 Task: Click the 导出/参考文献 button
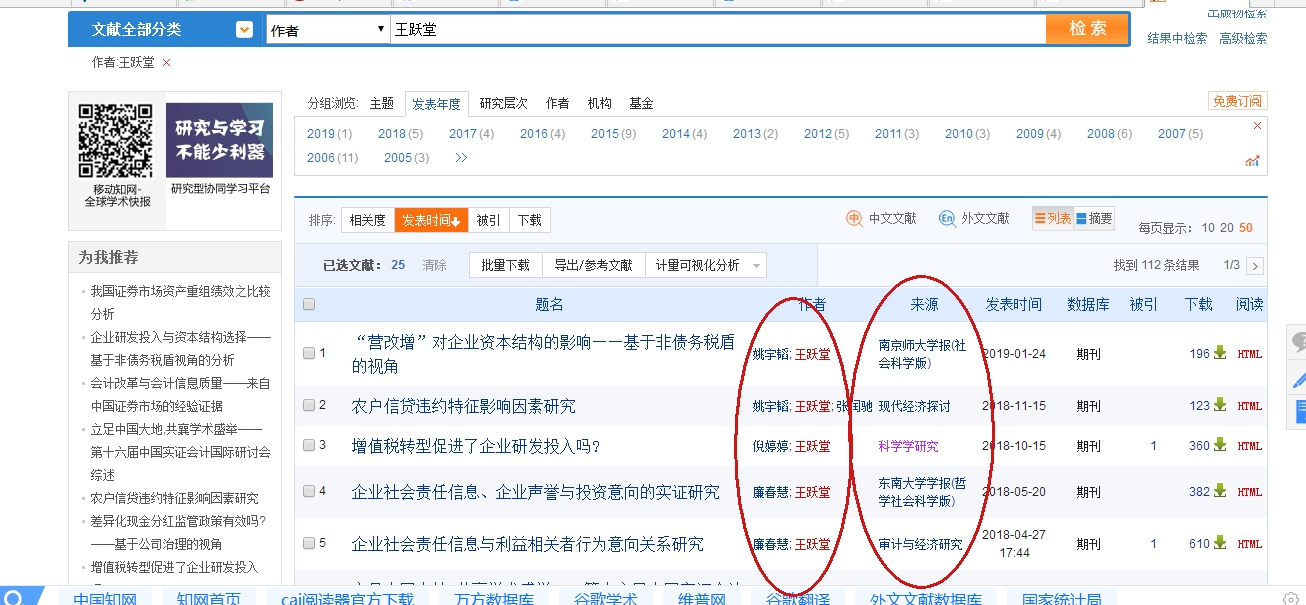point(593,265)
